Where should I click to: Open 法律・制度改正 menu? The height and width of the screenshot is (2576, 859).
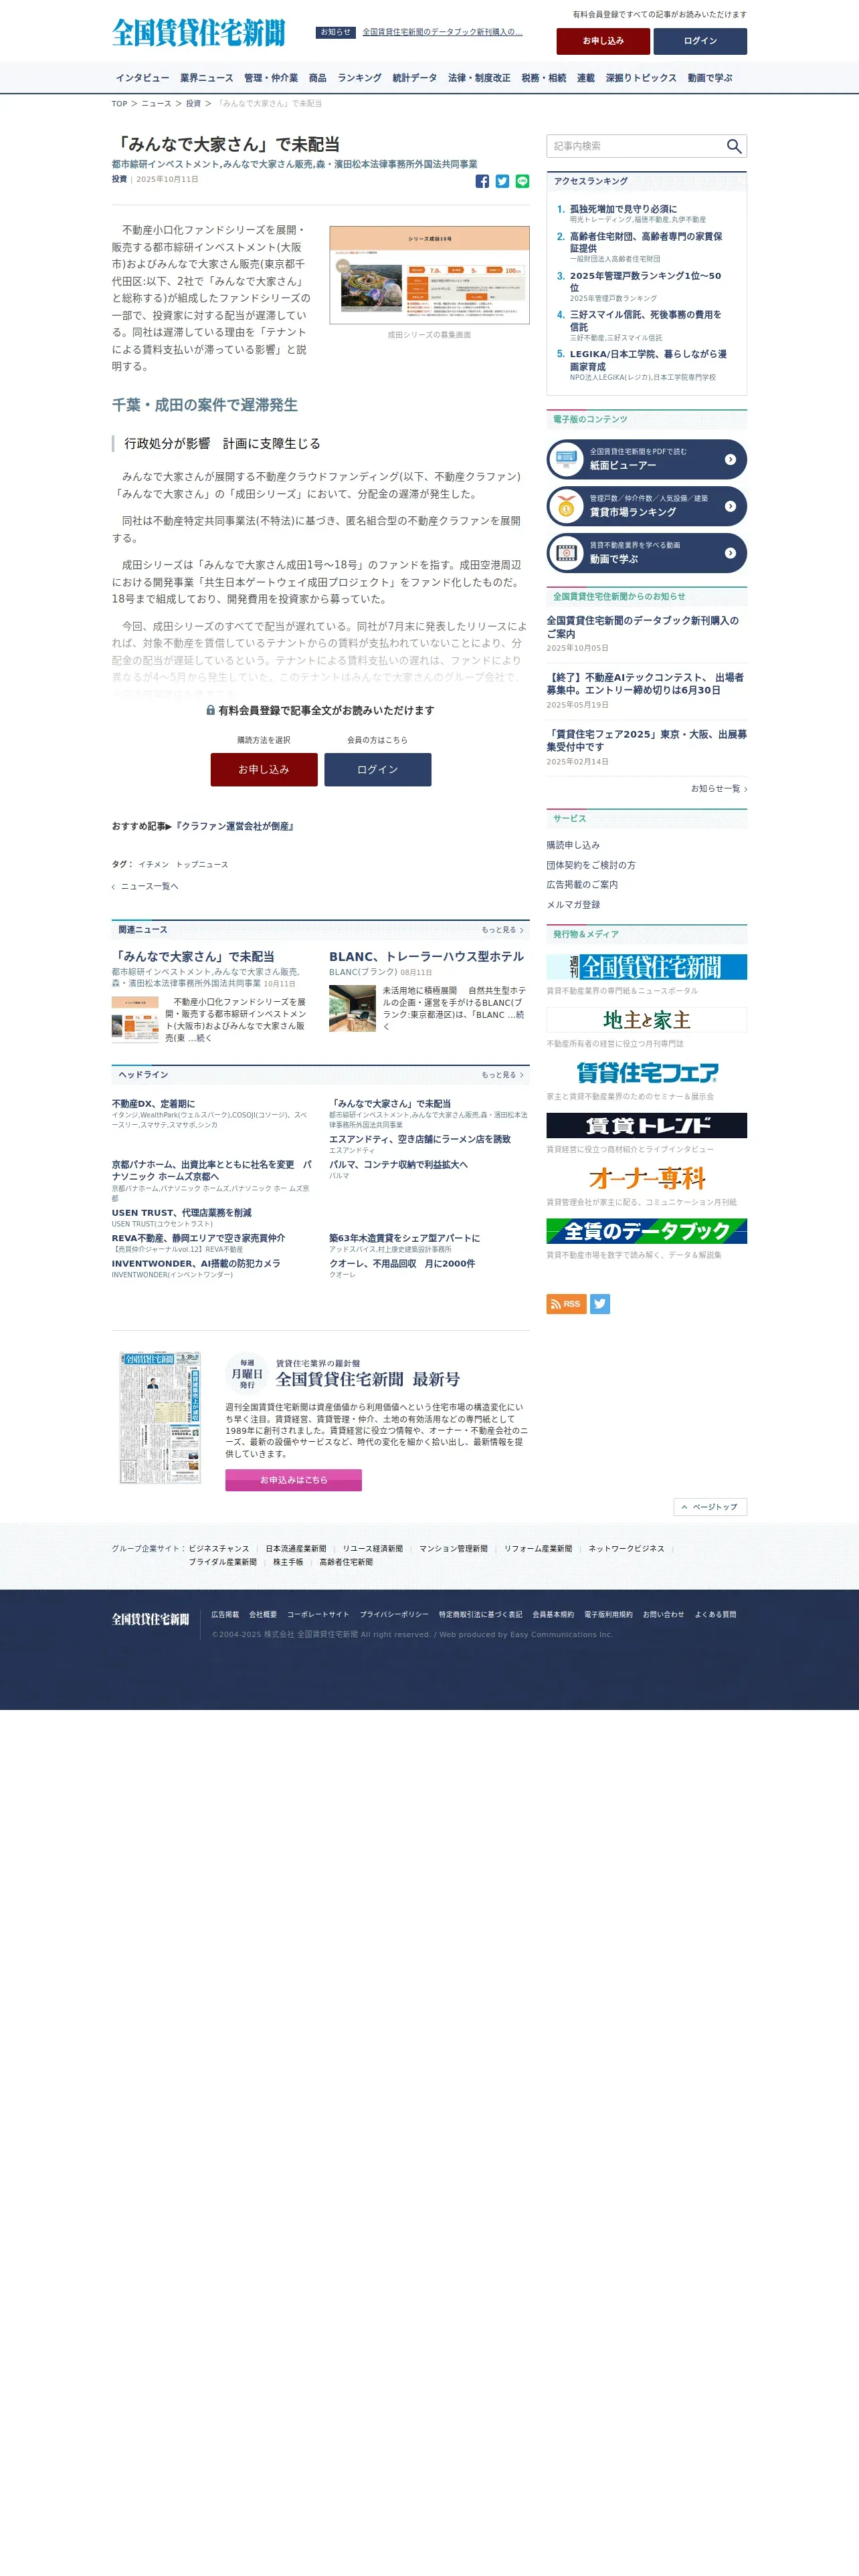pyautogui.click(x=479, y=78)
